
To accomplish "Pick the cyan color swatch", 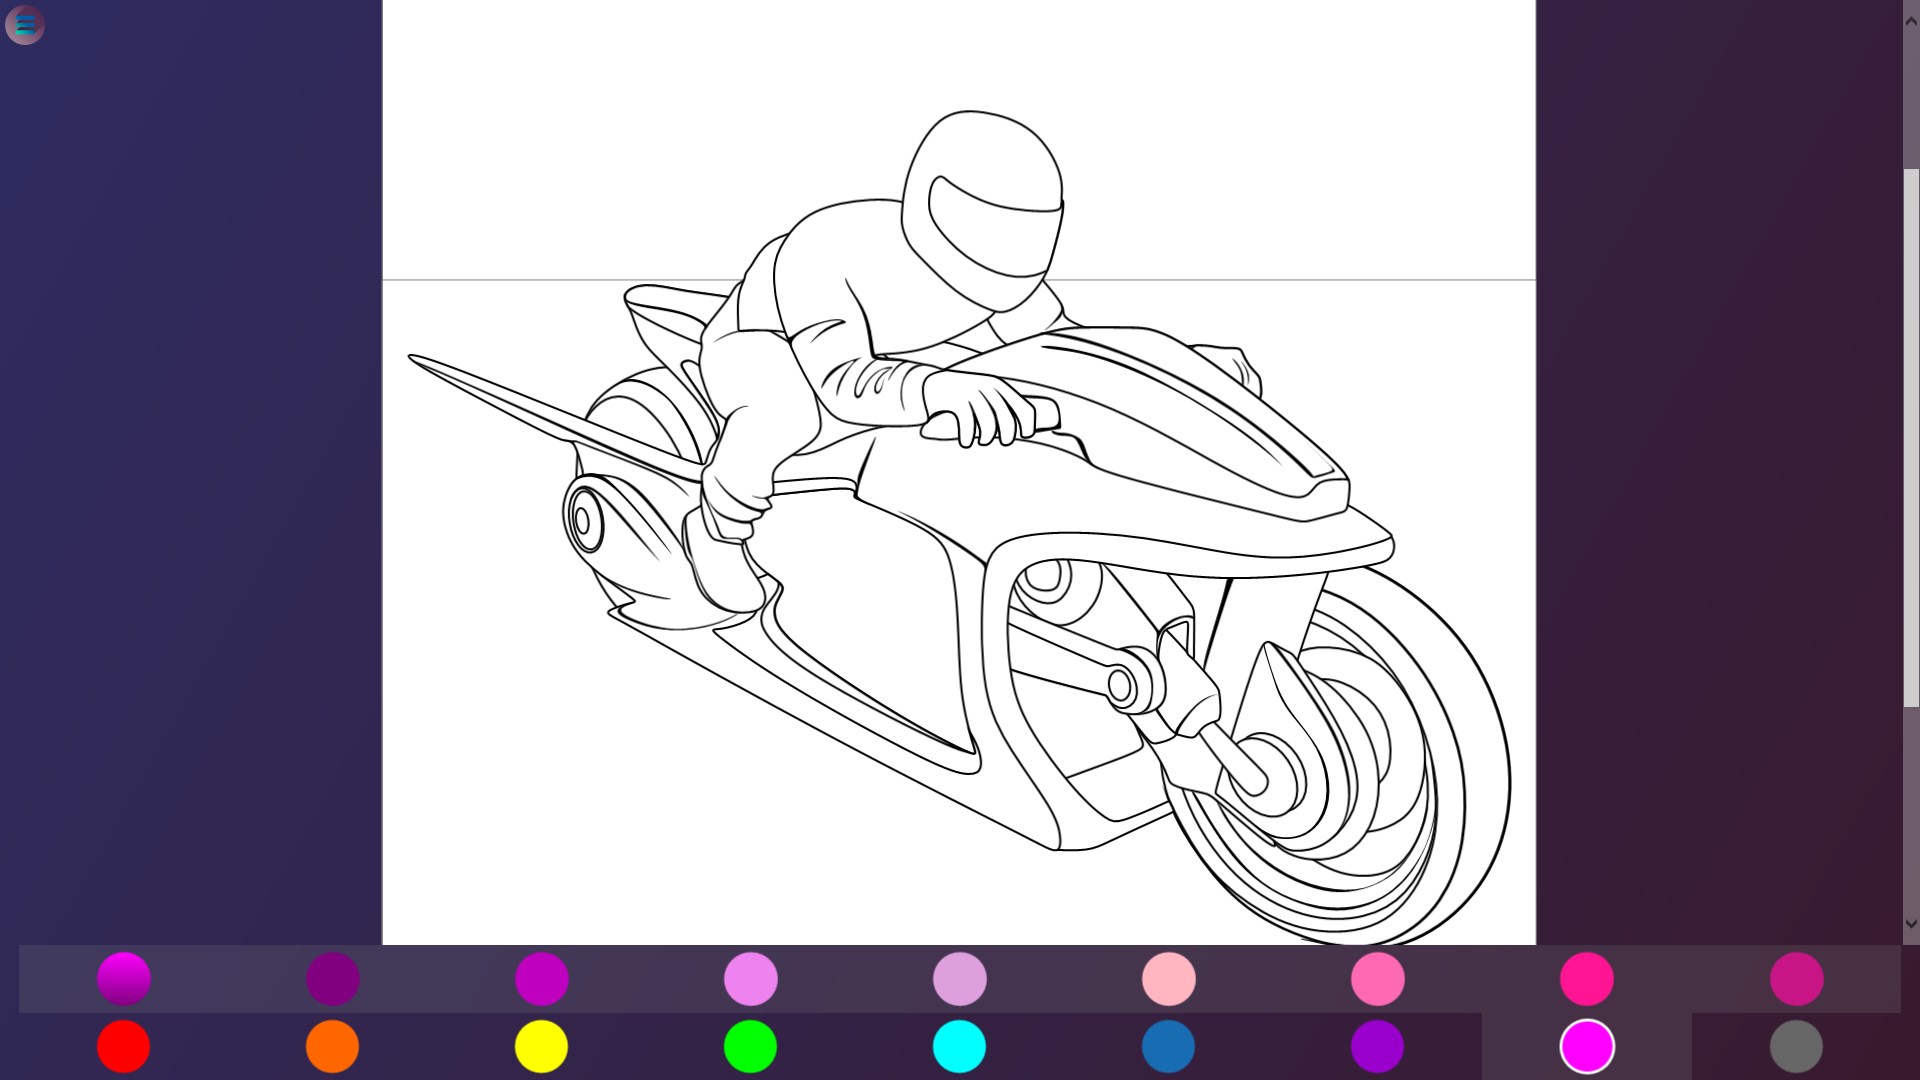I will coord(959,1046).
